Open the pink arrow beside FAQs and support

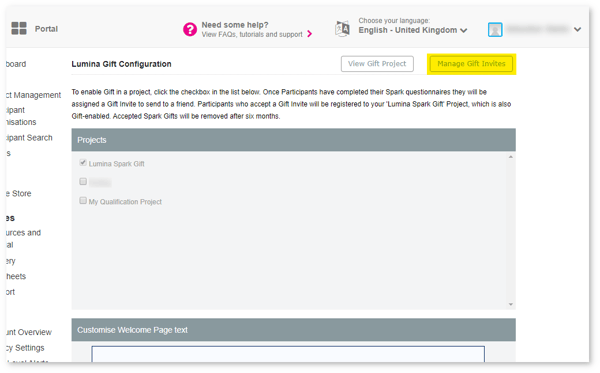click(x=310, y=34)
